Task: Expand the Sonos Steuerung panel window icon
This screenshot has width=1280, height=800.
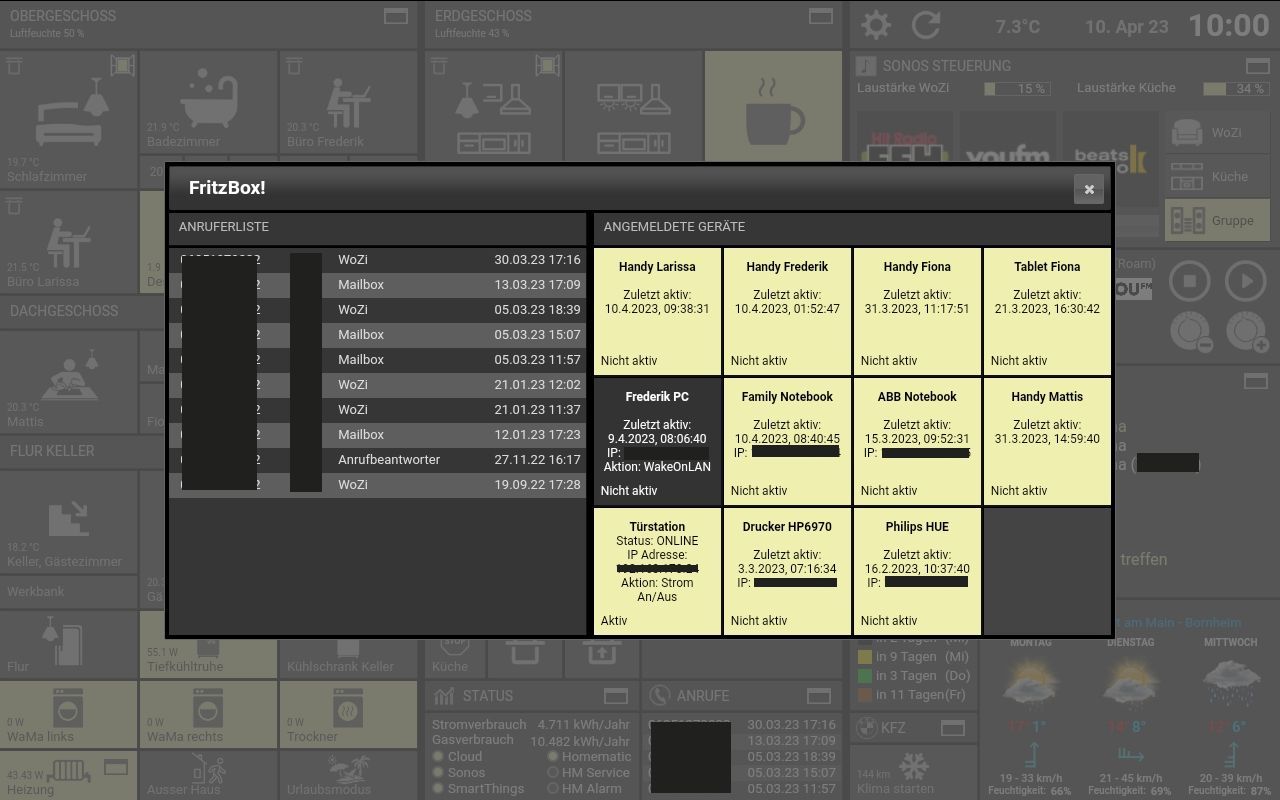Action: click(x=1257, y=66)
